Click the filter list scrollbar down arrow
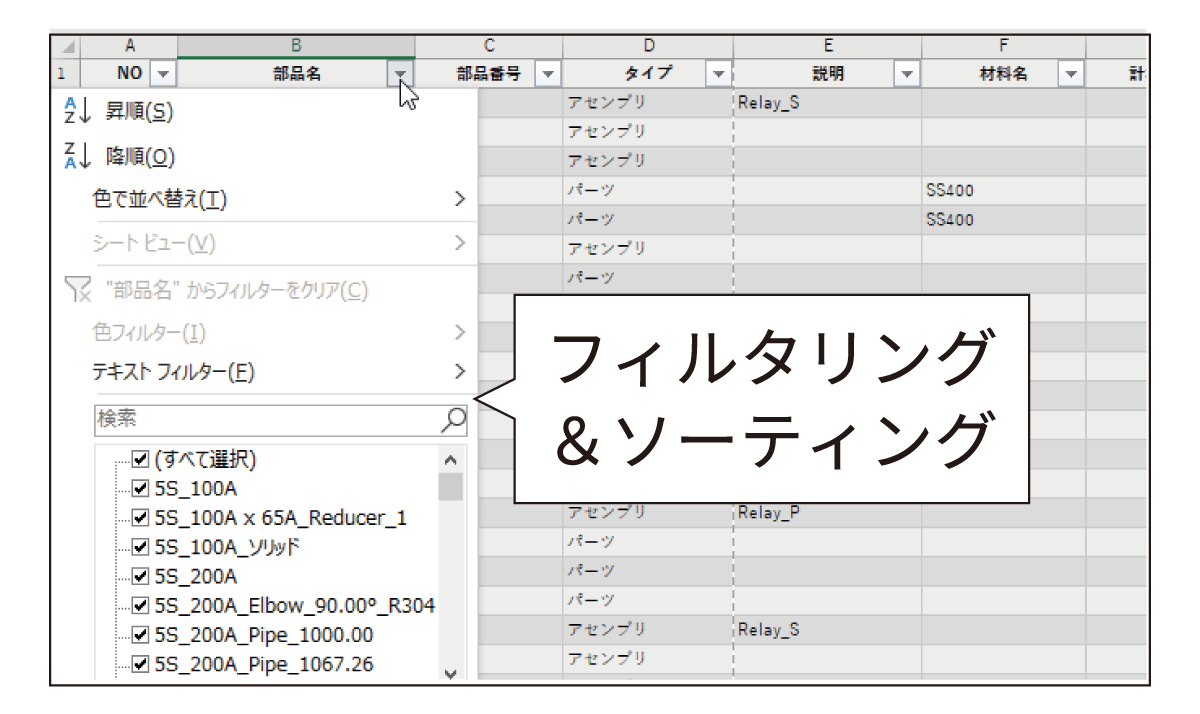This screenshot has width=1200, height=714. 450,674
